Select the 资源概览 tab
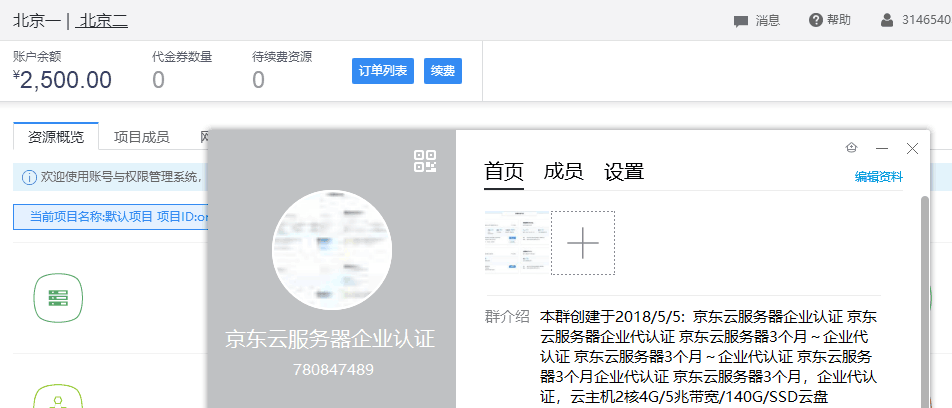Image resolution: width=952 pixels, height=408 pixels. point(56,137)
